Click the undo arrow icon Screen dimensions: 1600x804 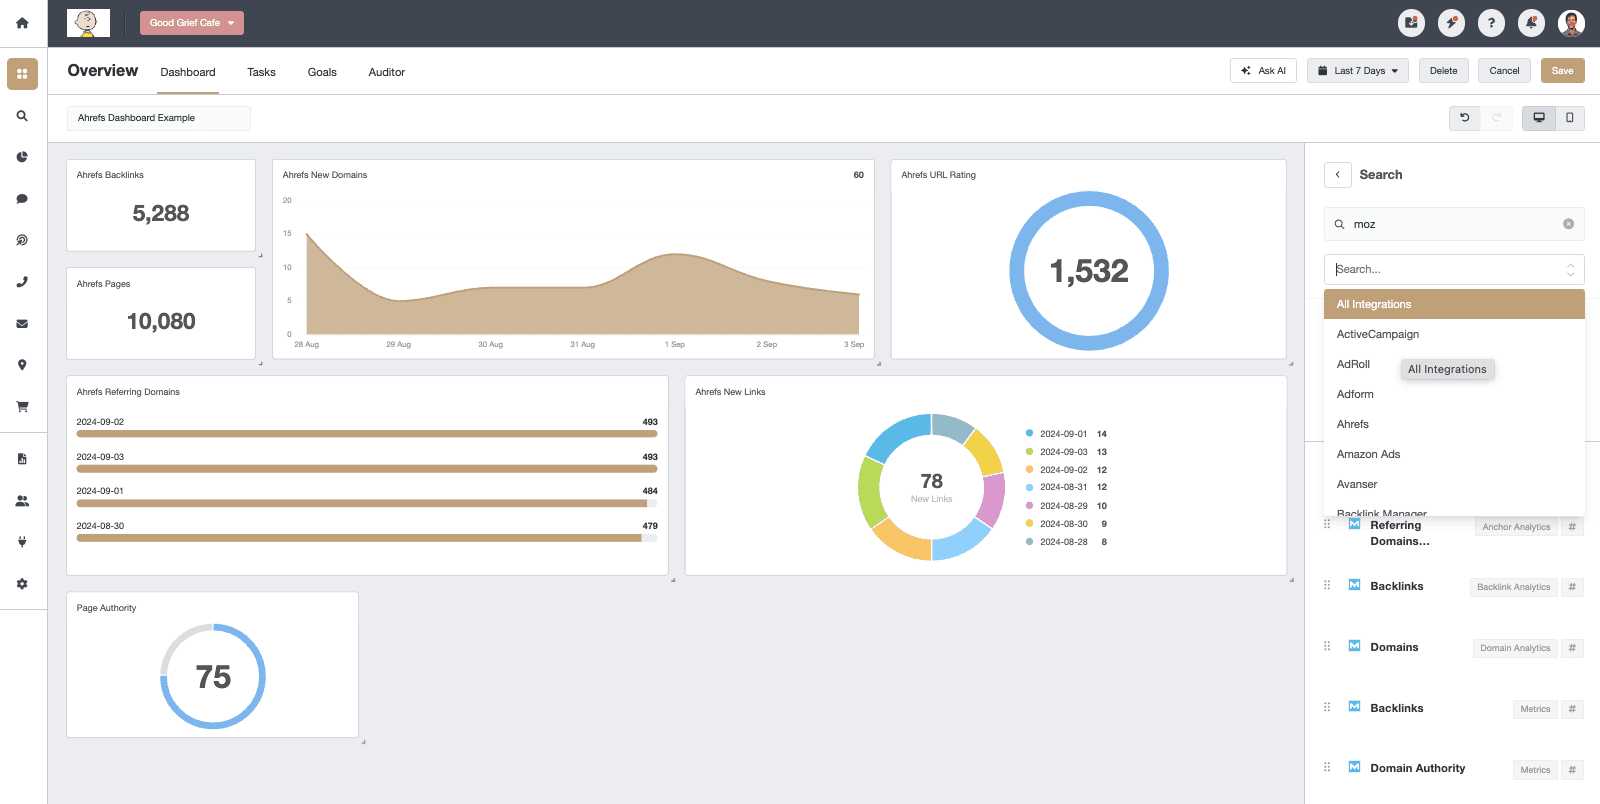click(x=1465, y=118)
